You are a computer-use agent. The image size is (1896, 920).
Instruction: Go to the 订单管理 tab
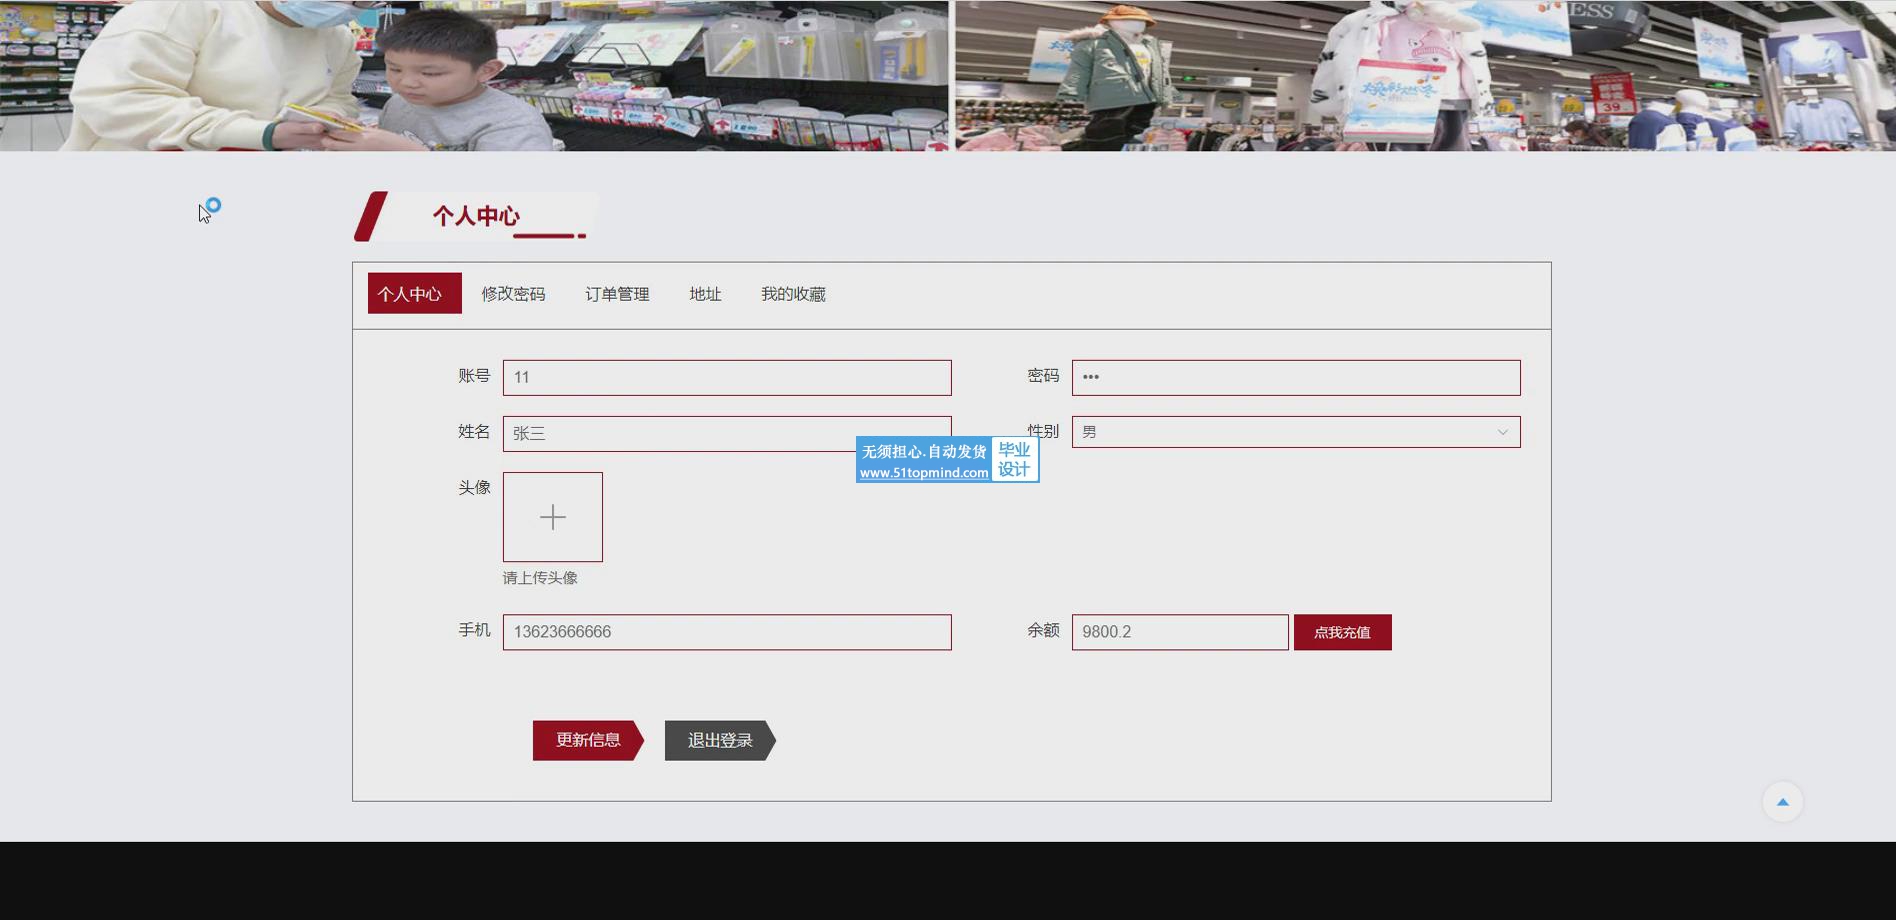point(617,294)
